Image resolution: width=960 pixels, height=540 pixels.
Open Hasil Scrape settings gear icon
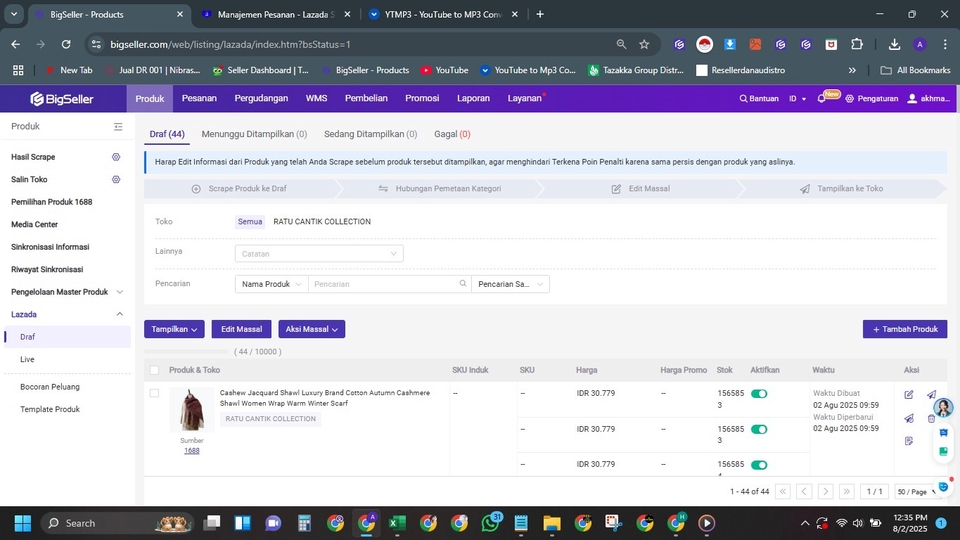click(116, 157)
